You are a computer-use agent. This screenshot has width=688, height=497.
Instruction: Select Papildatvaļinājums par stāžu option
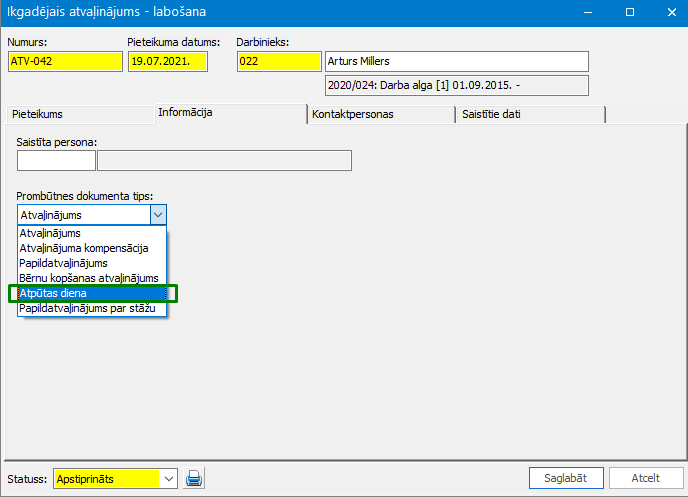tap(92, 308)
